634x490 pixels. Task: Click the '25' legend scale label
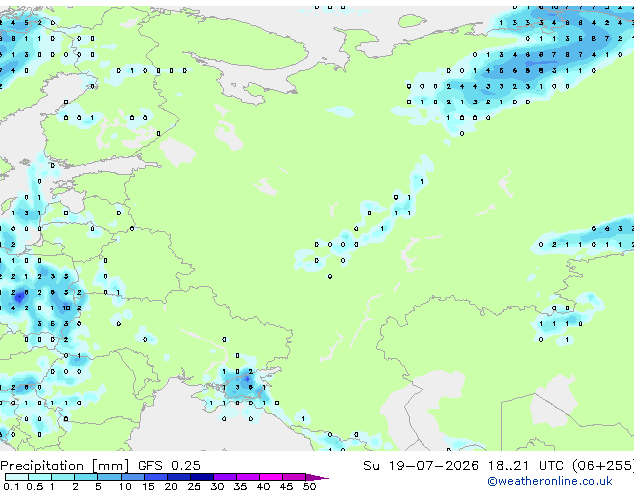(194, 486)
